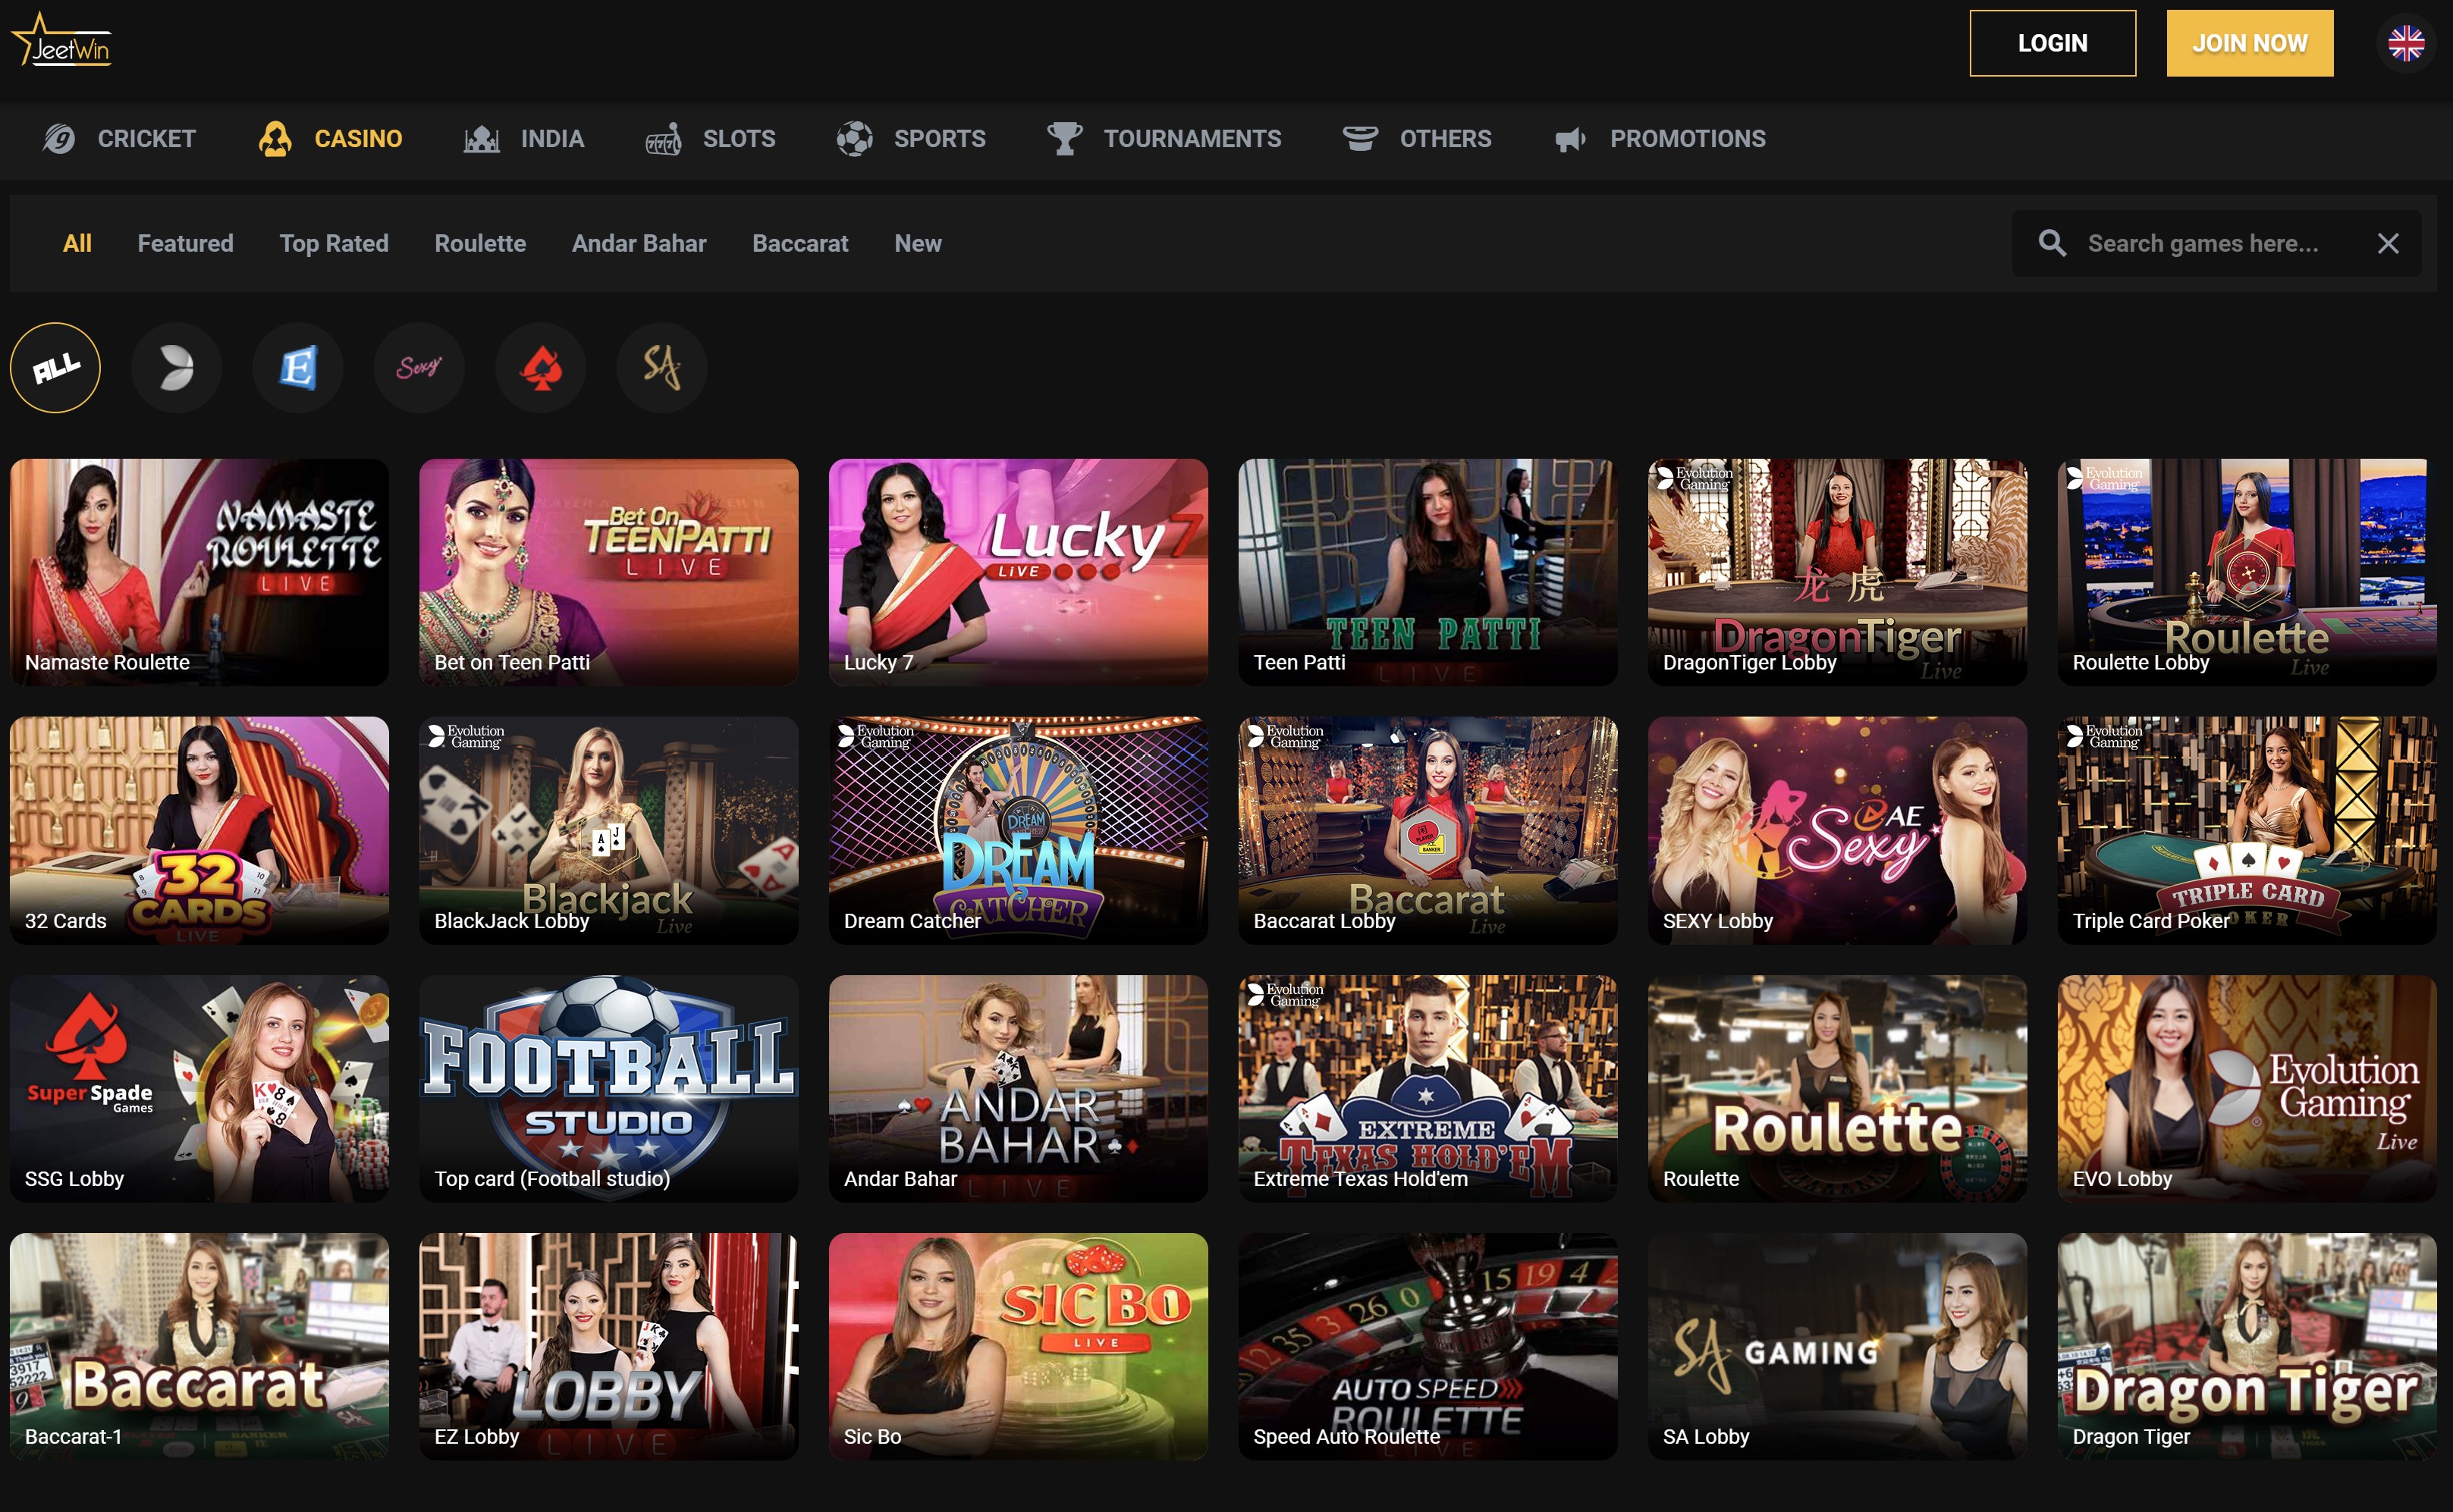Open Bet on Teen Patti game

(608, 572)
